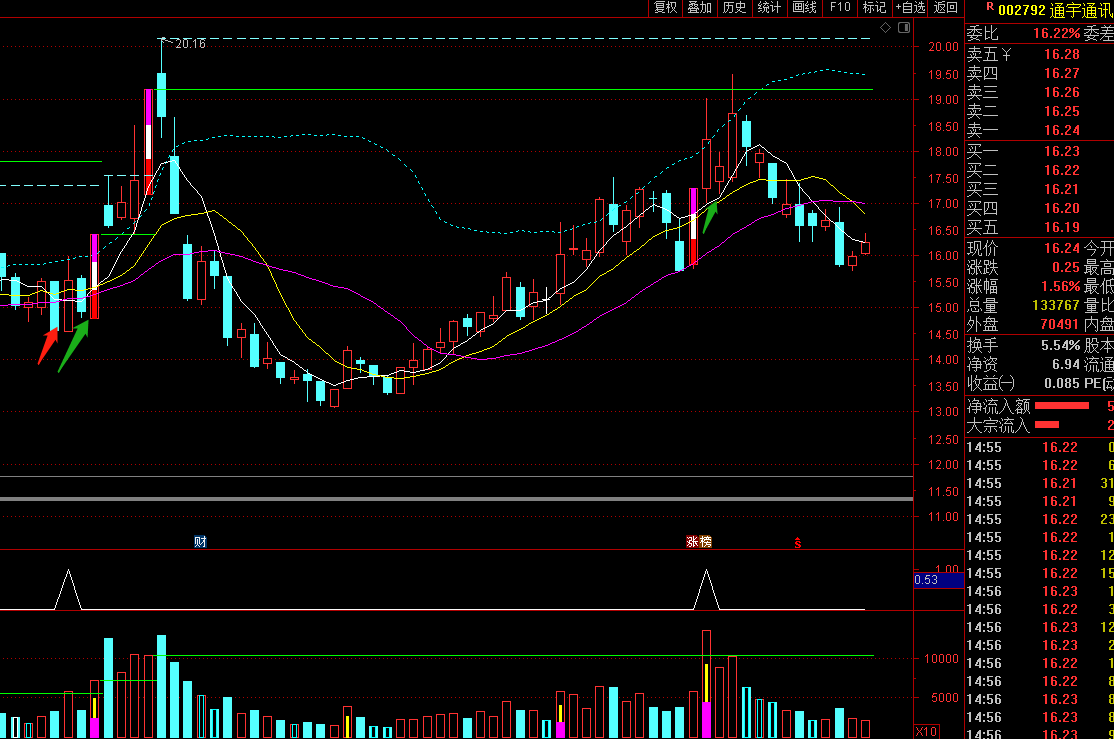Viewport: 1114px width, 739px height.
Task: Click the 换手 5.54% value
Action: point(1060,345)
